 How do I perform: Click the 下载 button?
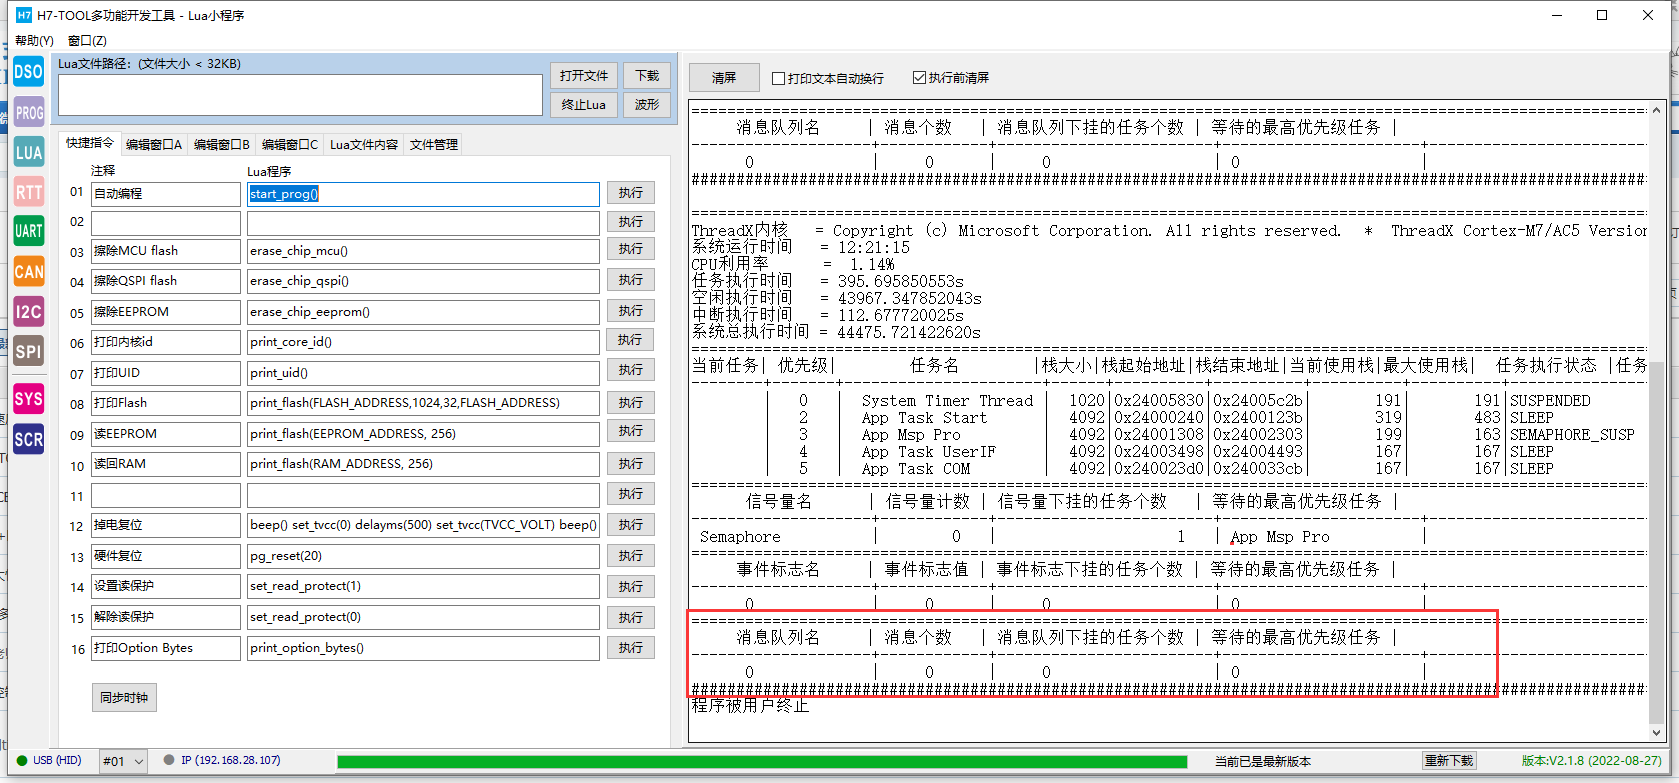[x=647, y=76]
